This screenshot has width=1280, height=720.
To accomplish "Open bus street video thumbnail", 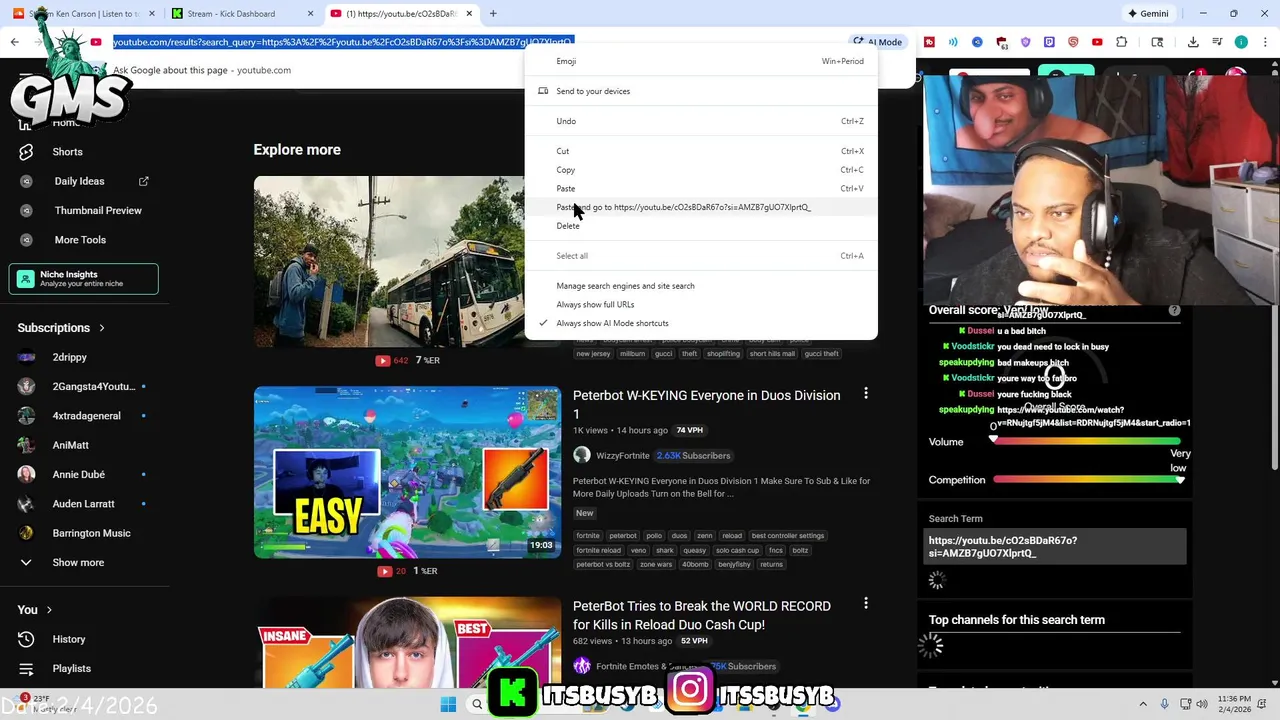I will (x=389, y=262).
